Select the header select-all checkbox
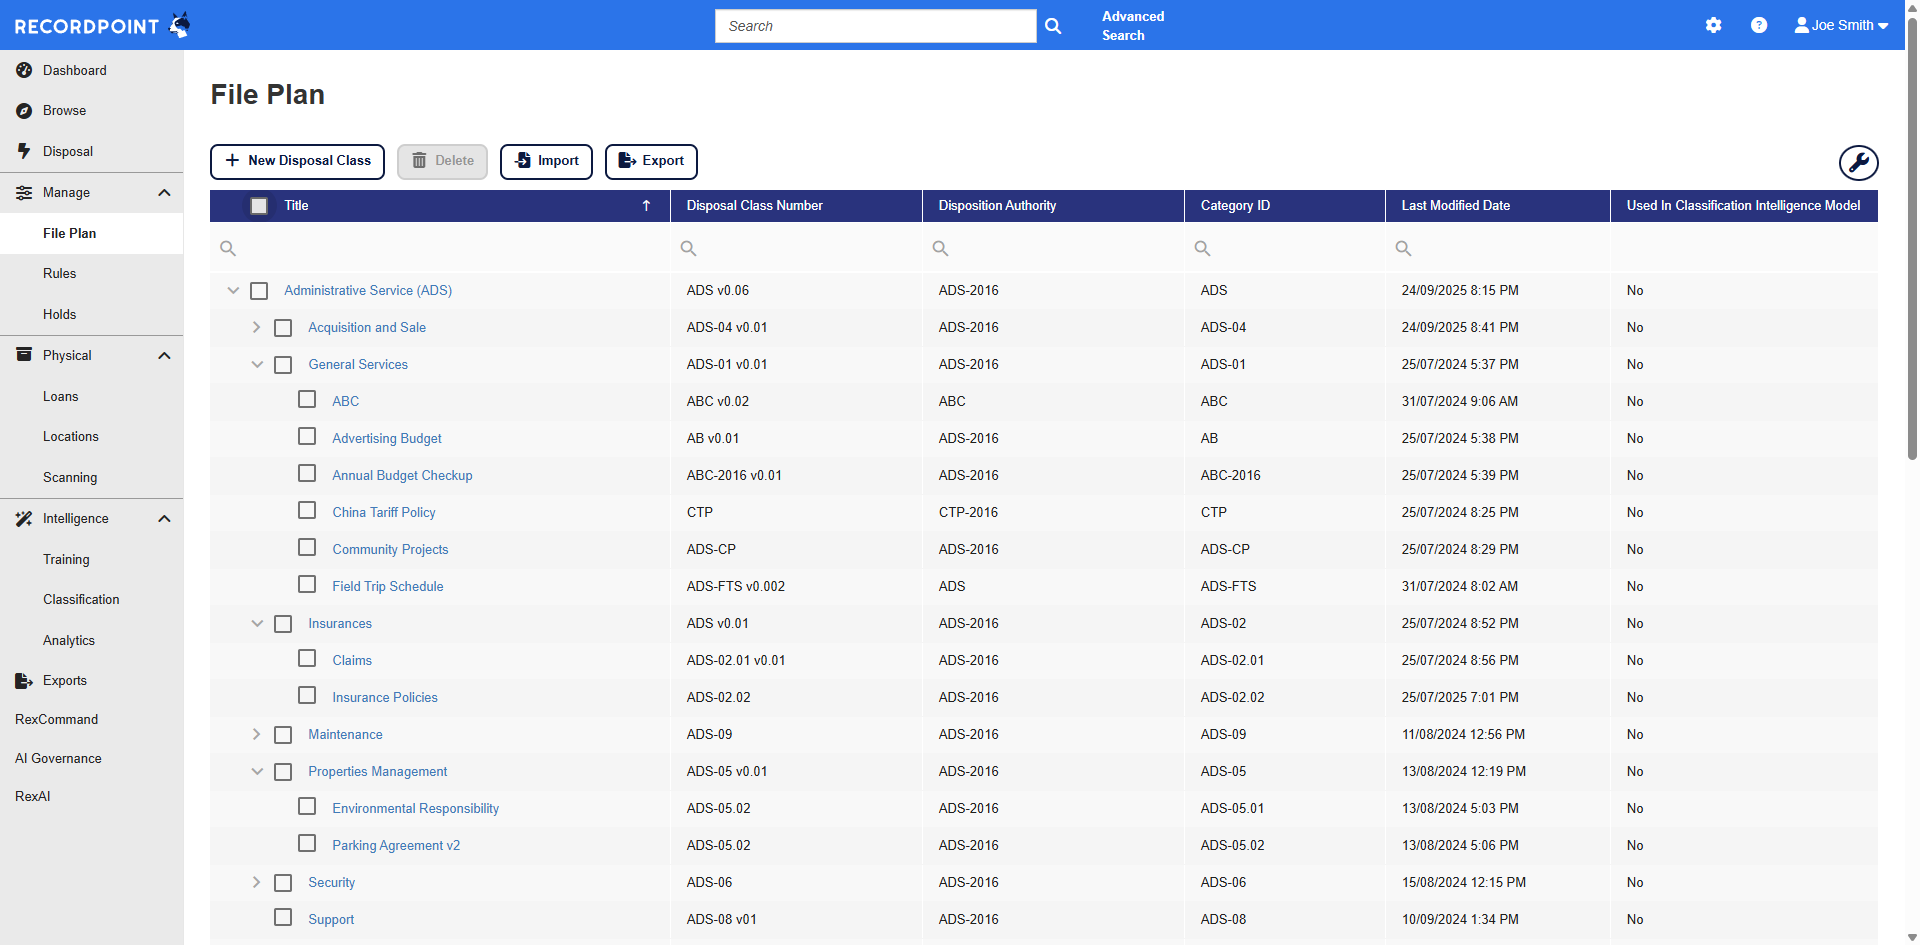Image resolution: width=1920 pixels, height=945 pixels. click(x=259, y=206)
